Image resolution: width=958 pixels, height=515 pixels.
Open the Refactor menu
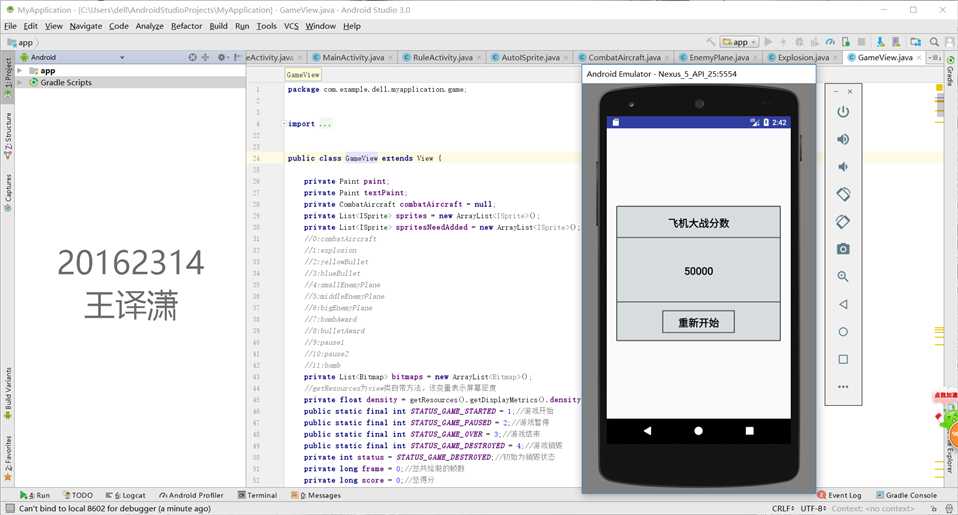pyautogui.click(x=186, y=26)
